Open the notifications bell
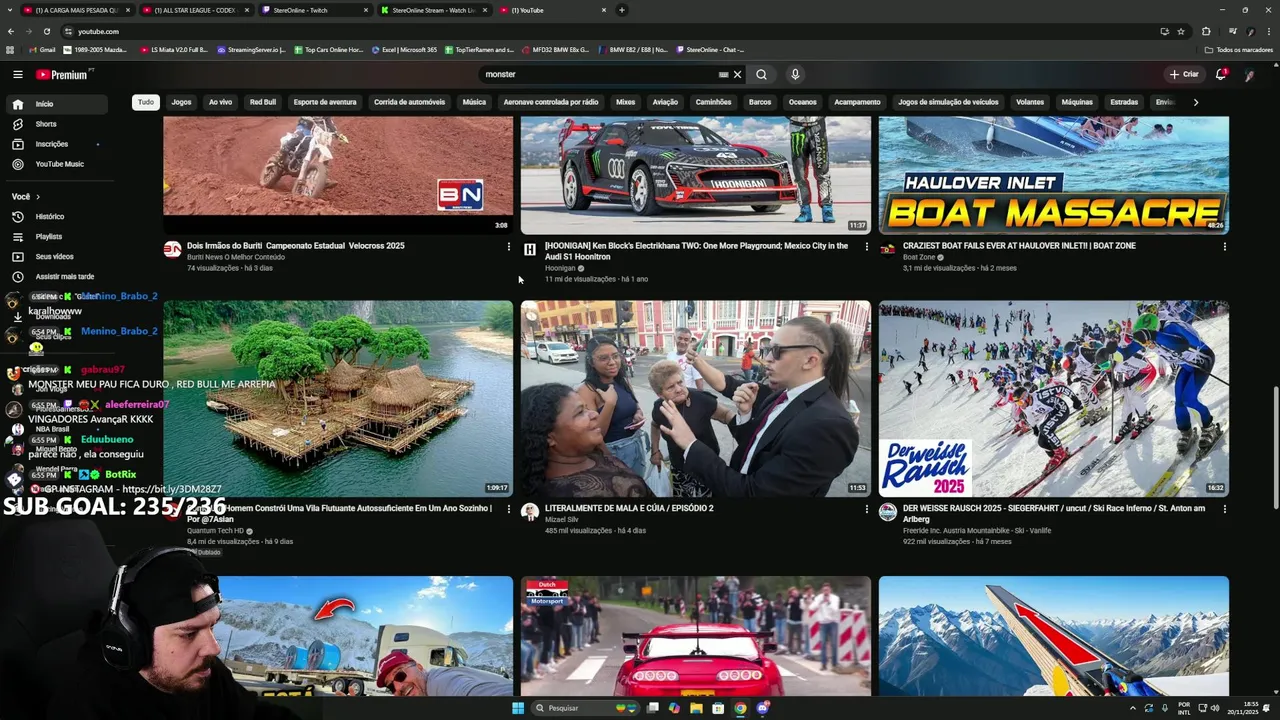This screenshot has width=1280, height=720. pyautogui.click(x=1220, y=74)
